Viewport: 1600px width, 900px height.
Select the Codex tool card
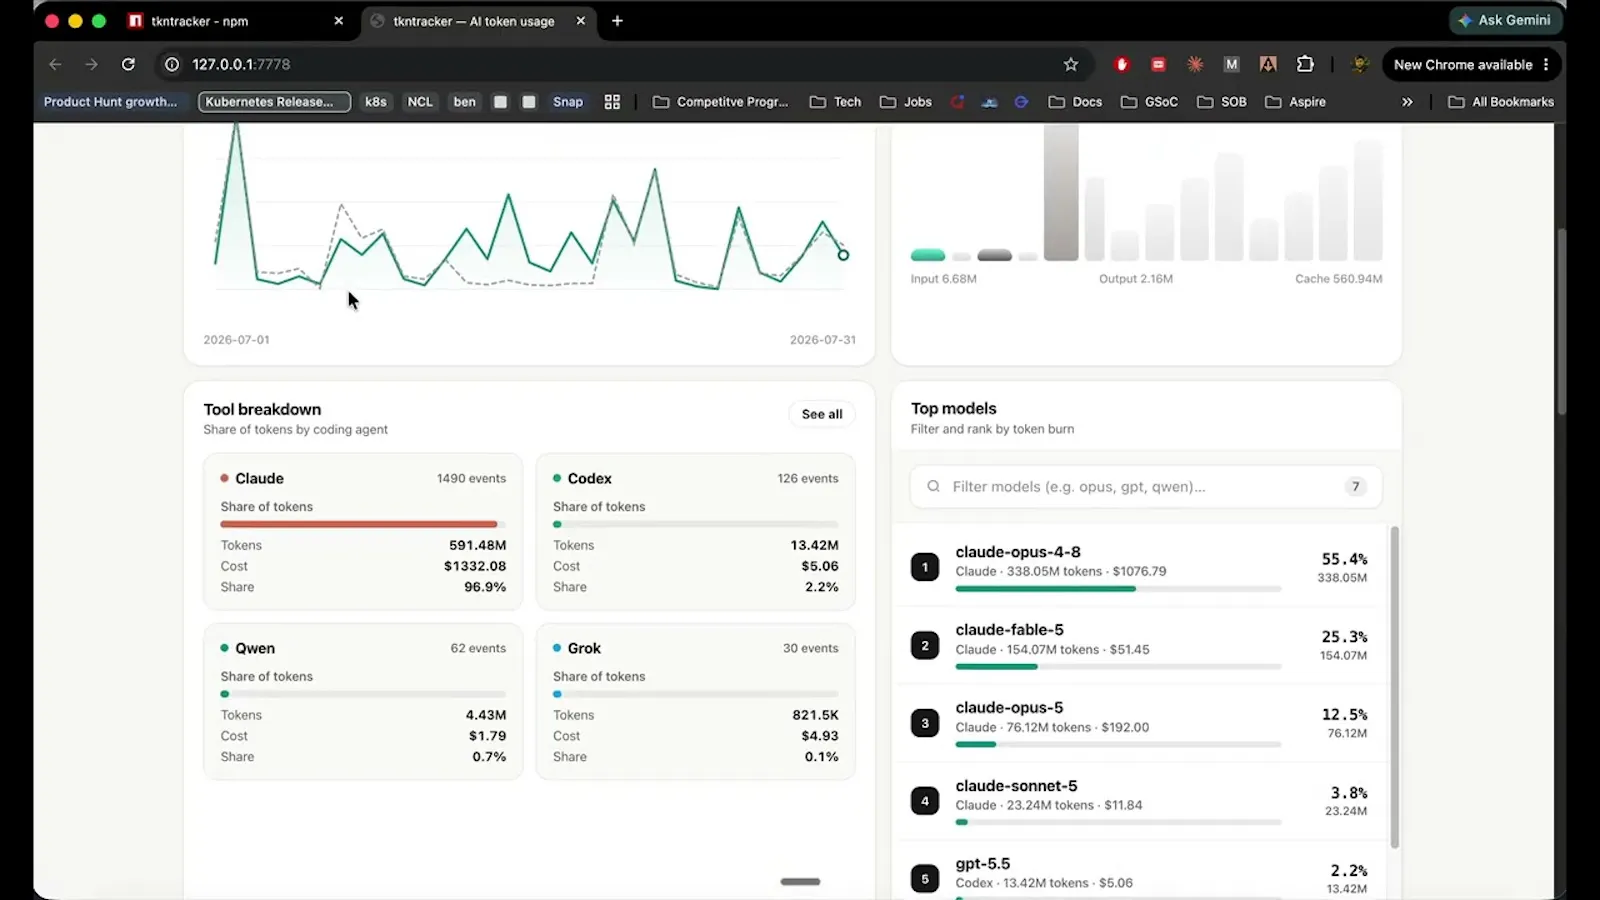click(696, 531)
